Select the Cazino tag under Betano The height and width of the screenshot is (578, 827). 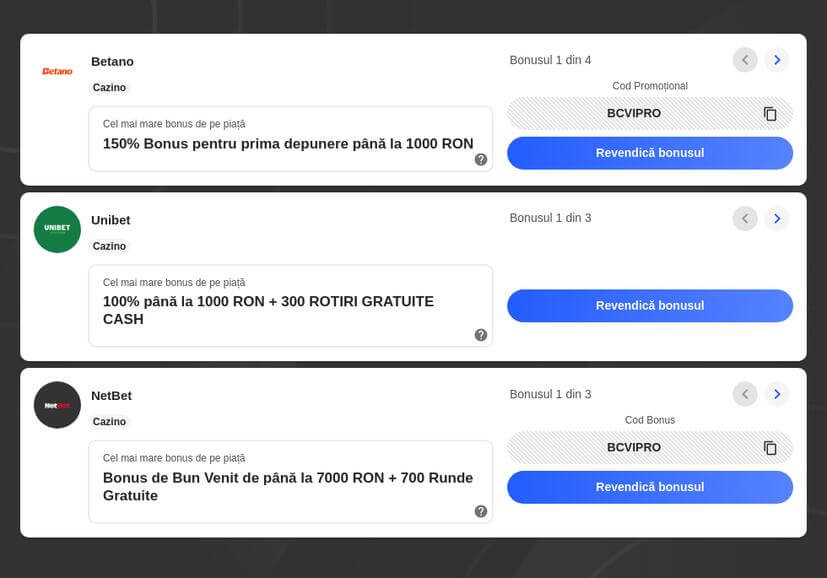point(110,88)
